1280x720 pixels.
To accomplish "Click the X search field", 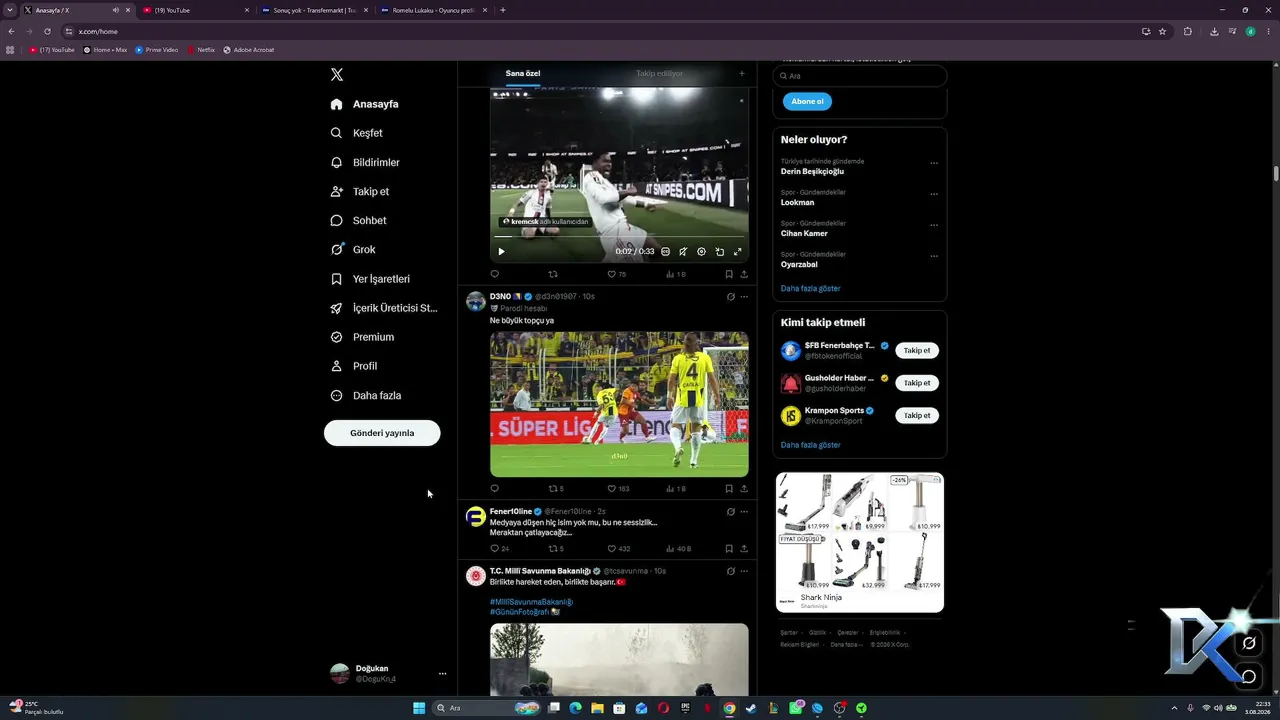I will 860,76.
